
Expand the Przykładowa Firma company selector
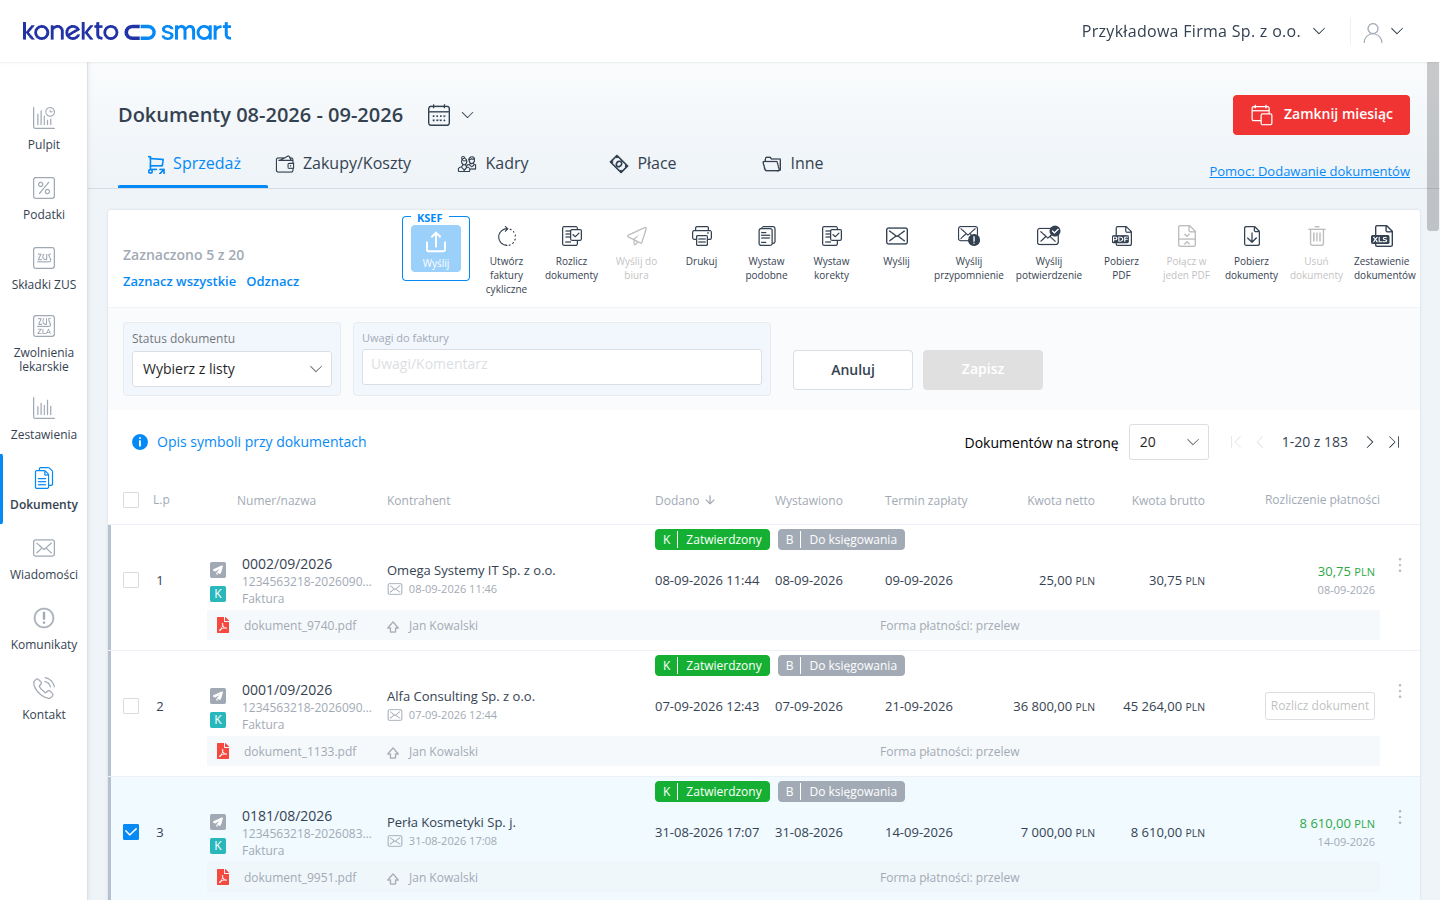tap(1203, 31)
